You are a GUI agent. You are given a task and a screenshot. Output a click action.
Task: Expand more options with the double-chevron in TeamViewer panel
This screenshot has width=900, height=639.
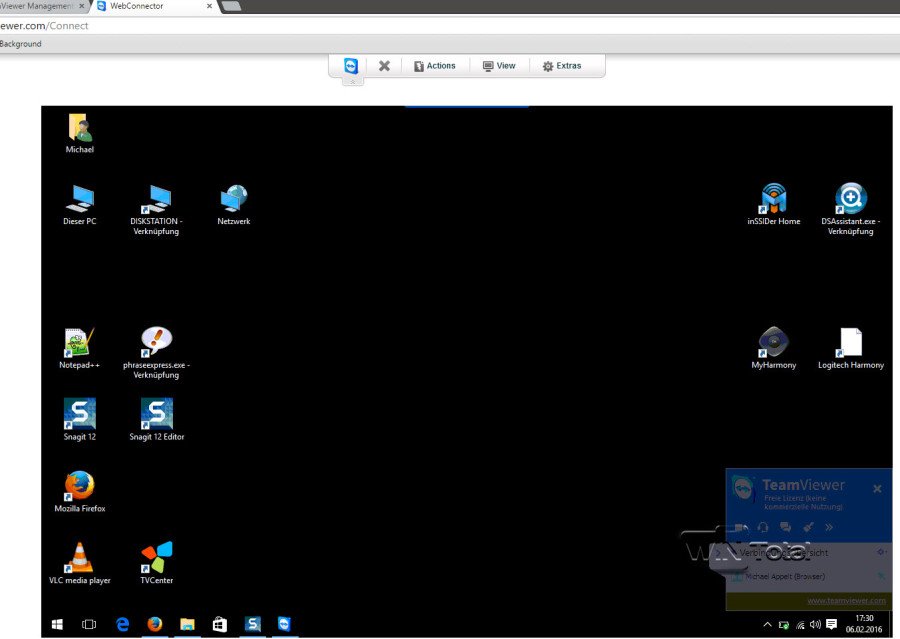coord(829,527)
